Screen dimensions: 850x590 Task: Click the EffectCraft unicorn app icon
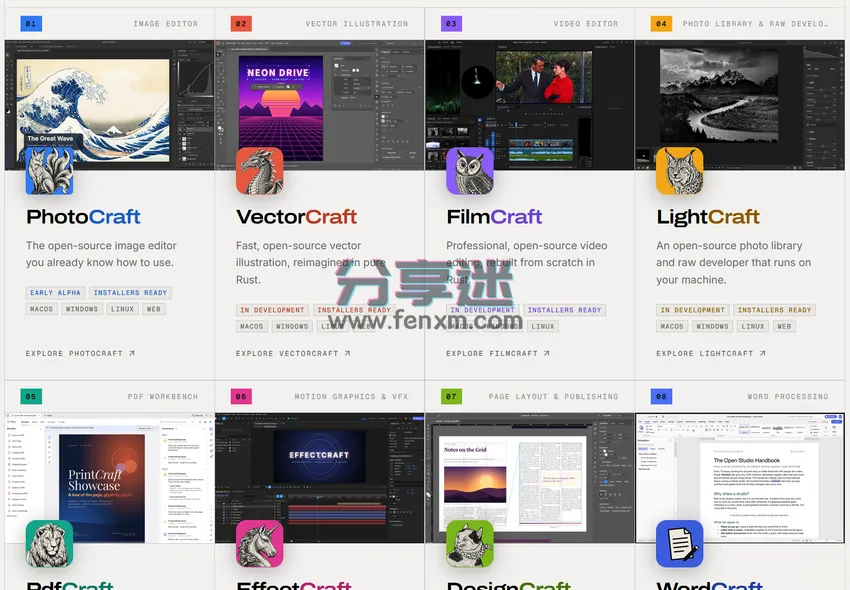click(260, 544)
